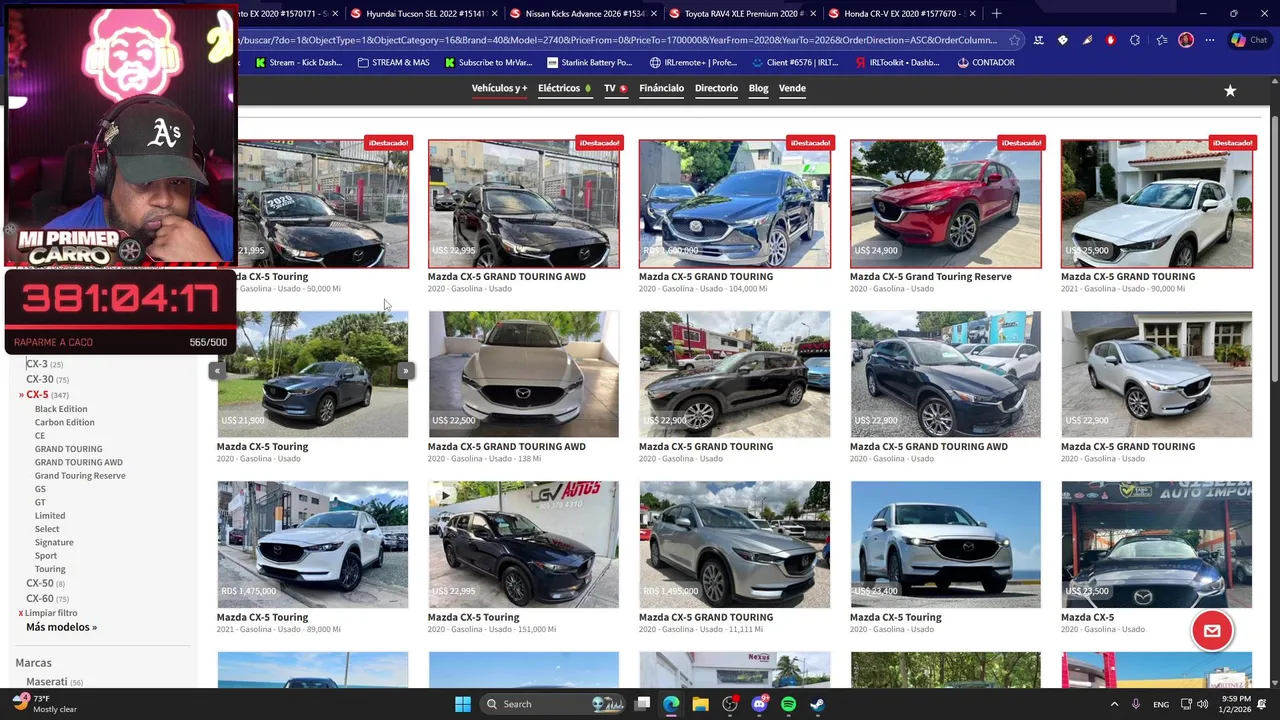The height and width of the screenshot is (720, 1280).
Task: Expand Más modelos list
Action: (x=61, y=627)
